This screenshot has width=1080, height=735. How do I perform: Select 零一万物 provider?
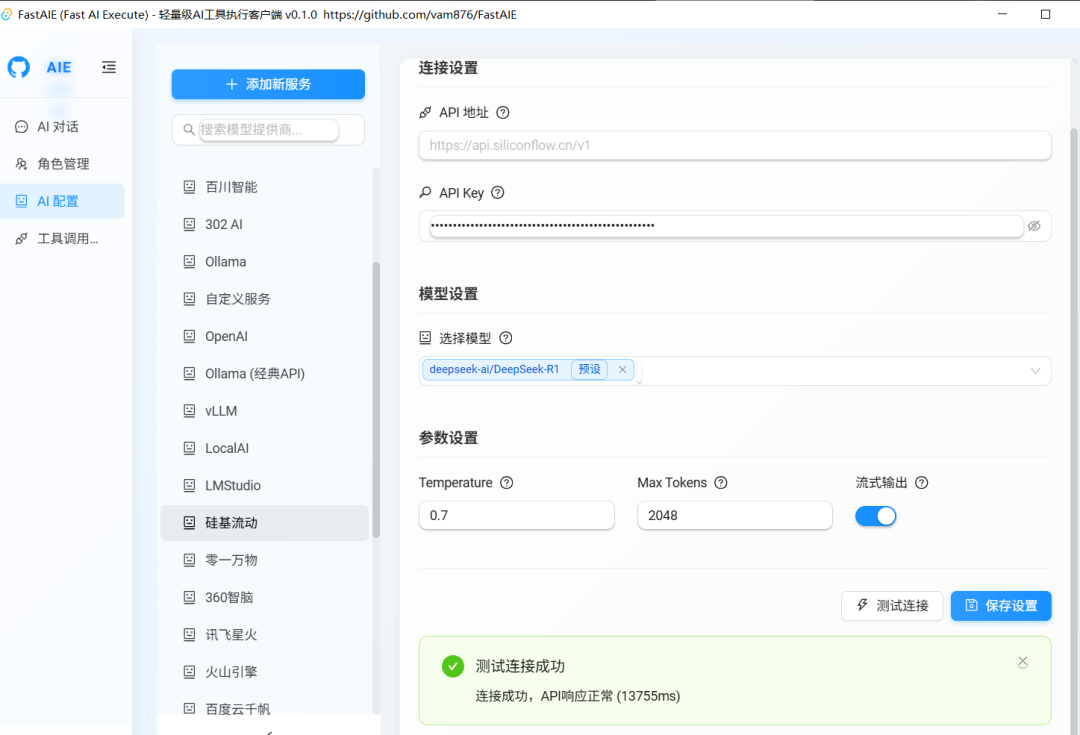coord(264,560)
